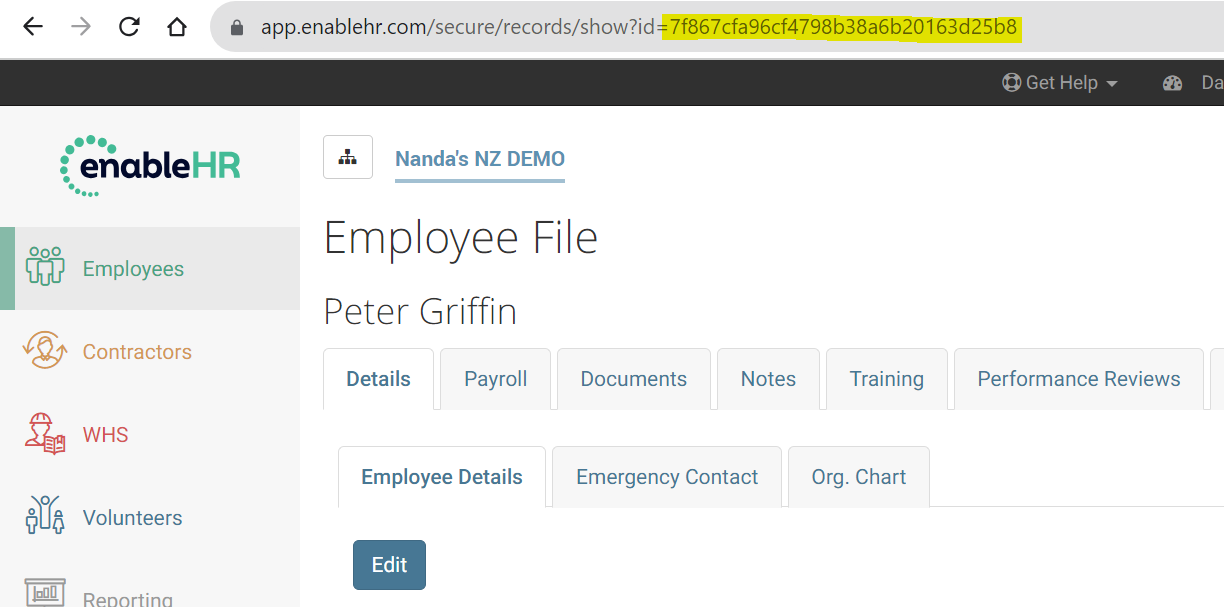
Task: Click the Edit button
Action: [x=389, y=565]
